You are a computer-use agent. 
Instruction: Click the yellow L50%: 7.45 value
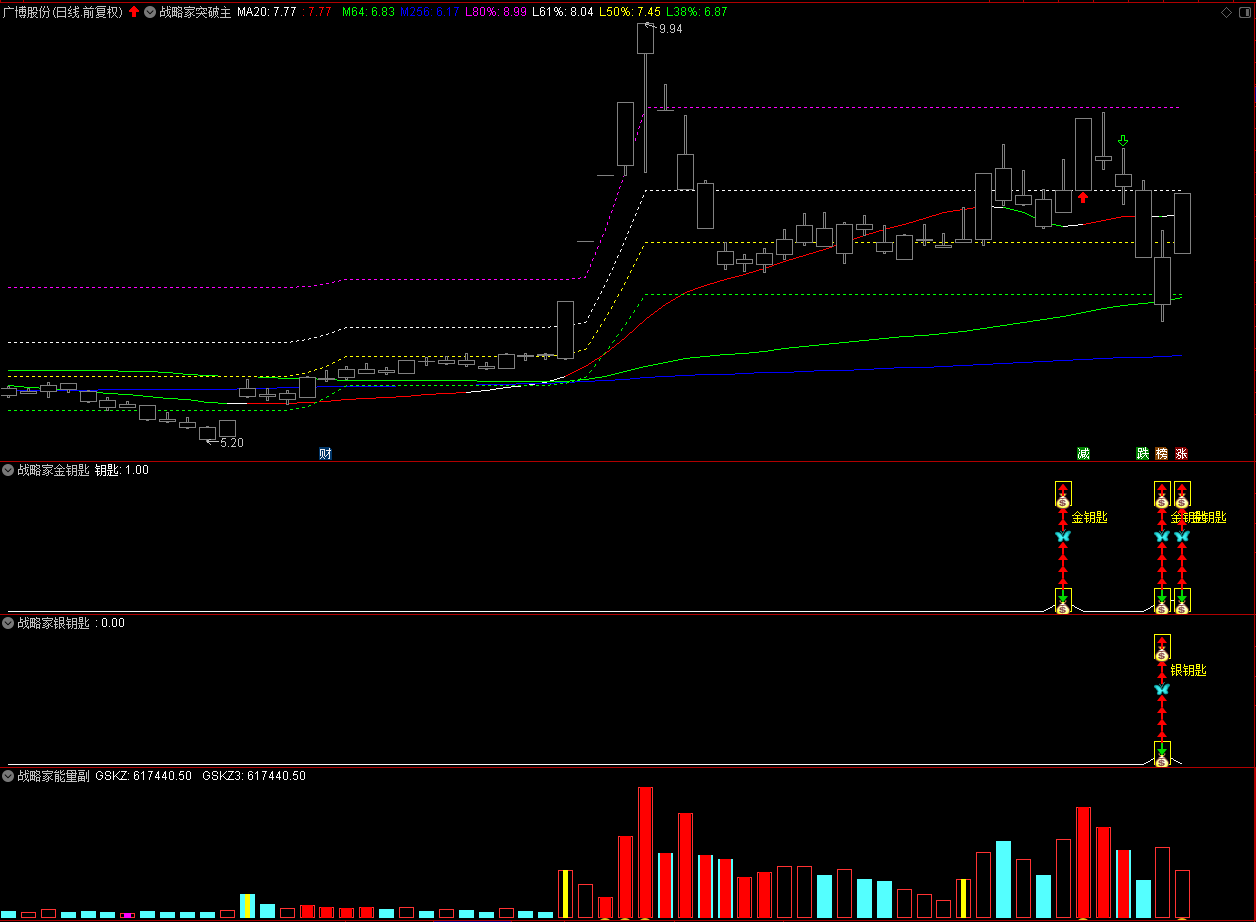click(x=630, y=12)
